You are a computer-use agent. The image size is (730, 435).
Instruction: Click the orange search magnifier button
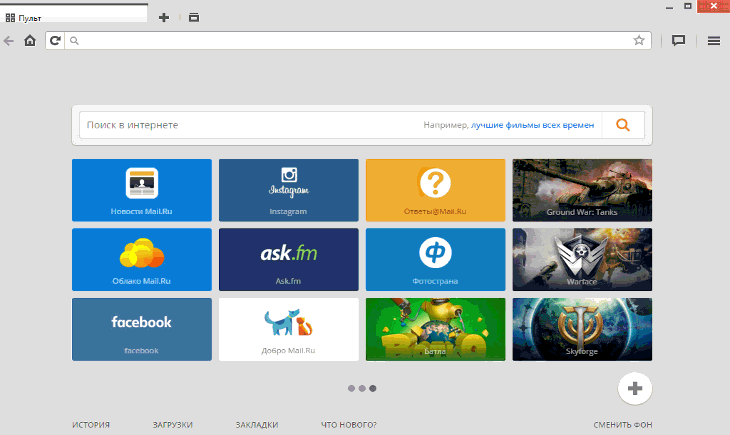[x=623, y=125]
